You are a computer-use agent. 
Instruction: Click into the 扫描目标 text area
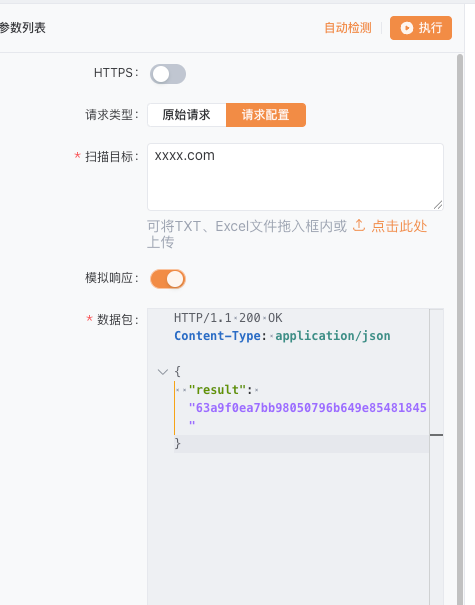[x=295, y=177]
